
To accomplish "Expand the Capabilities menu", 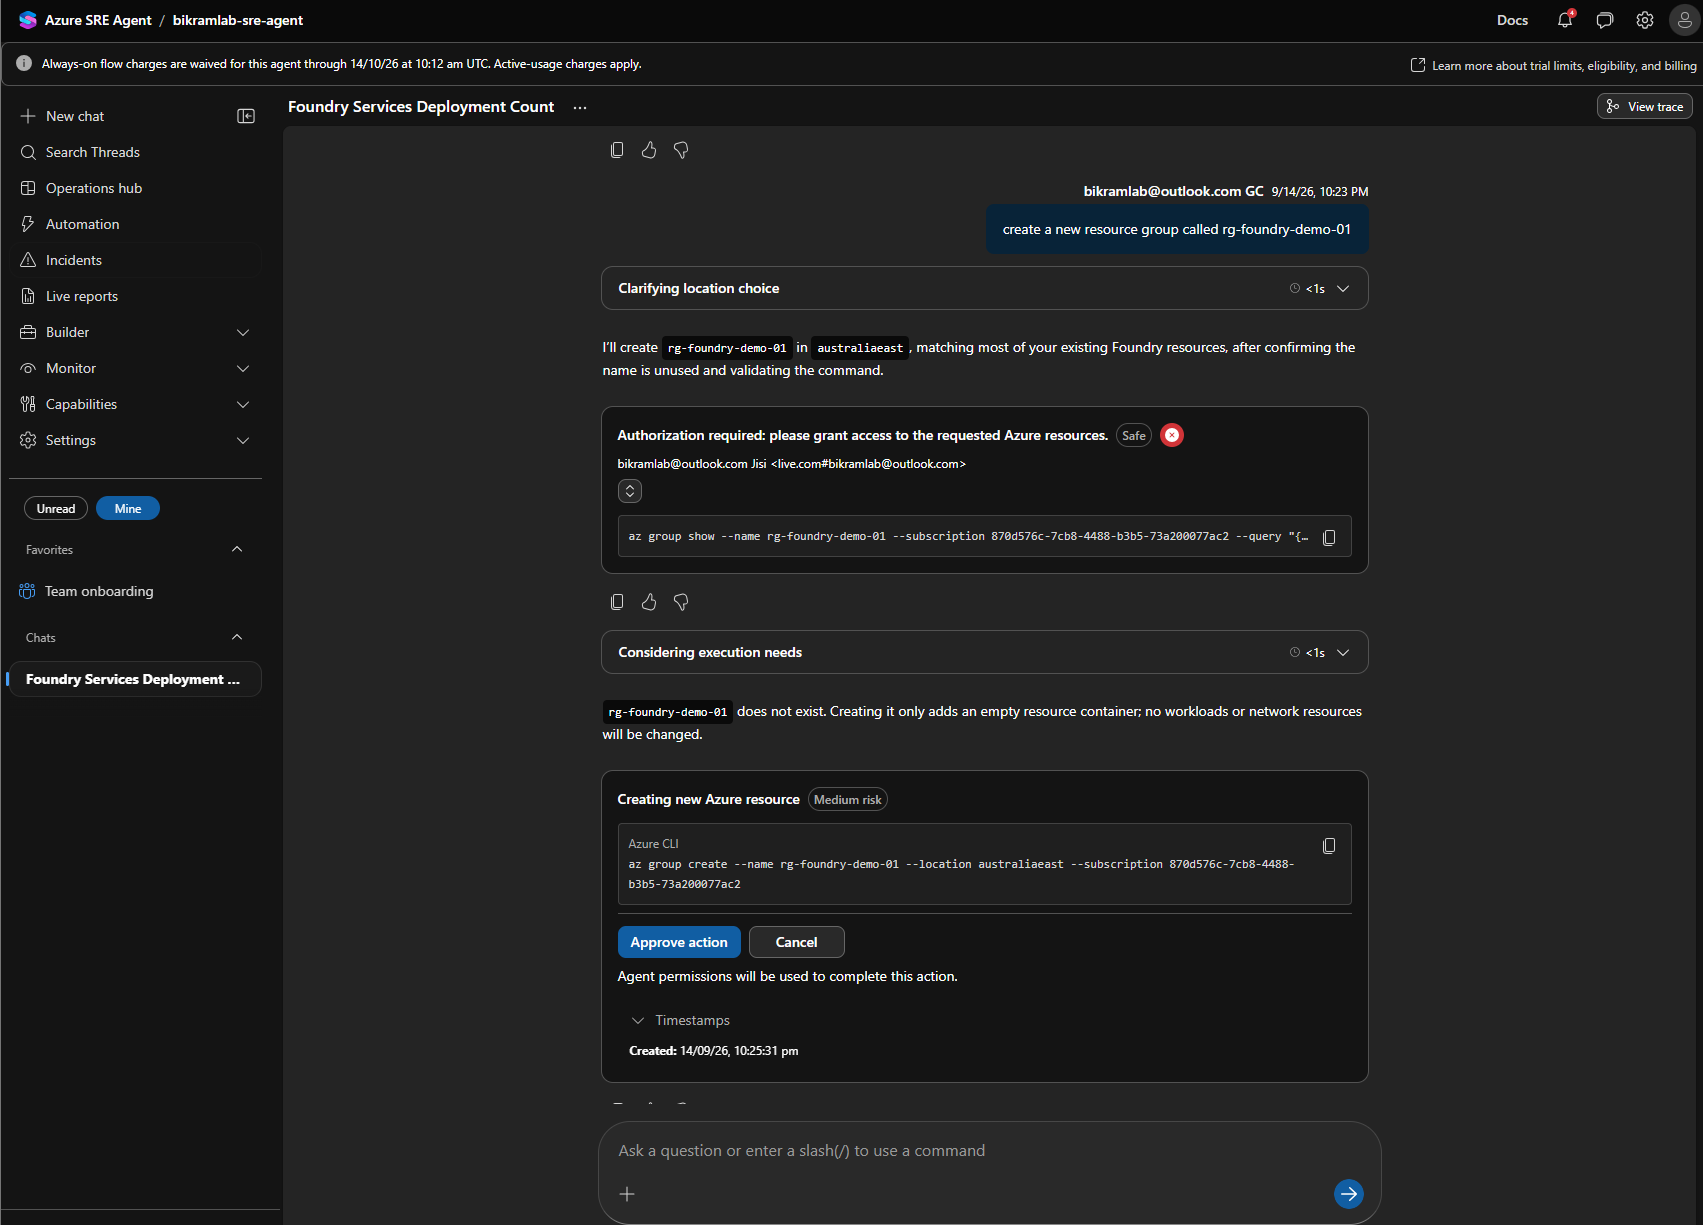I will click(x=136, y=404).
